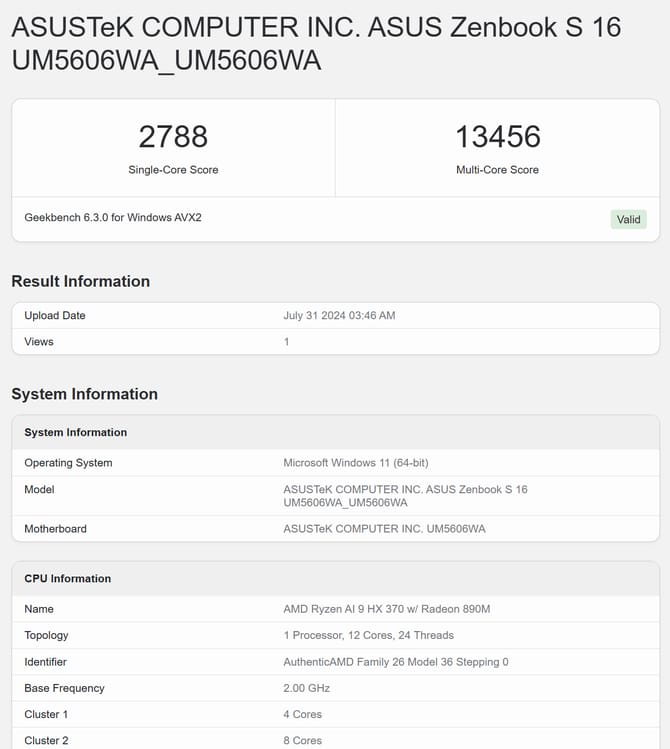This screenshot has width=670, height=749.
Task: Click the 2.00 GHz base frequency value
Action: [x=307, y=688]
